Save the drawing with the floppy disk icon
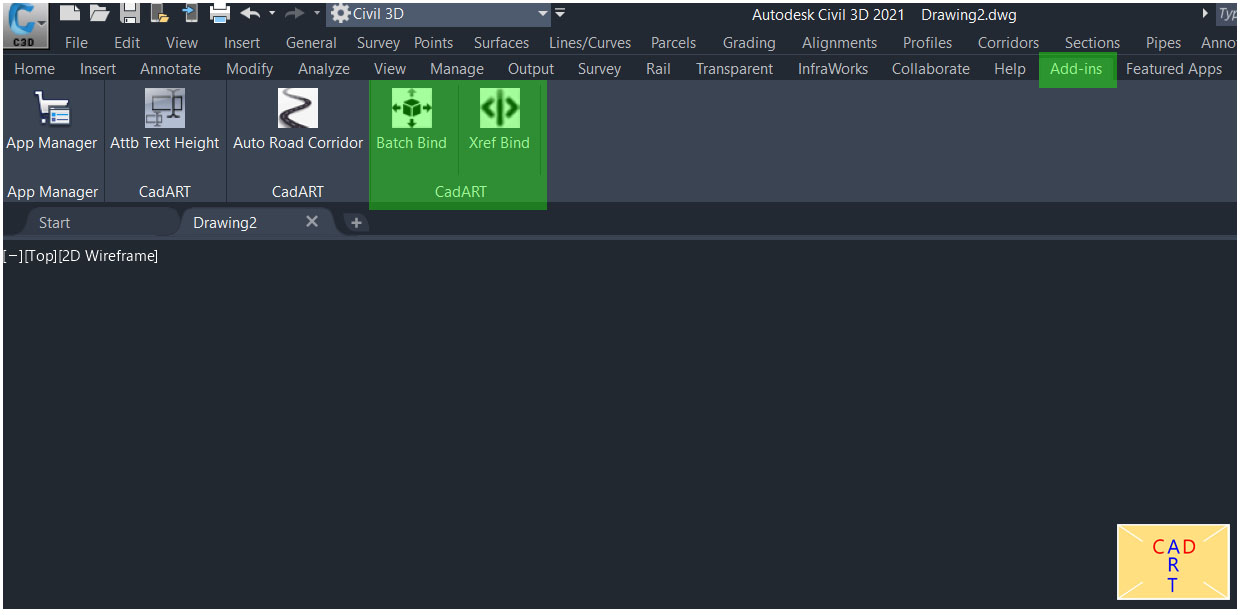Viewport: 1240px width, 615px height. [130, 13]
